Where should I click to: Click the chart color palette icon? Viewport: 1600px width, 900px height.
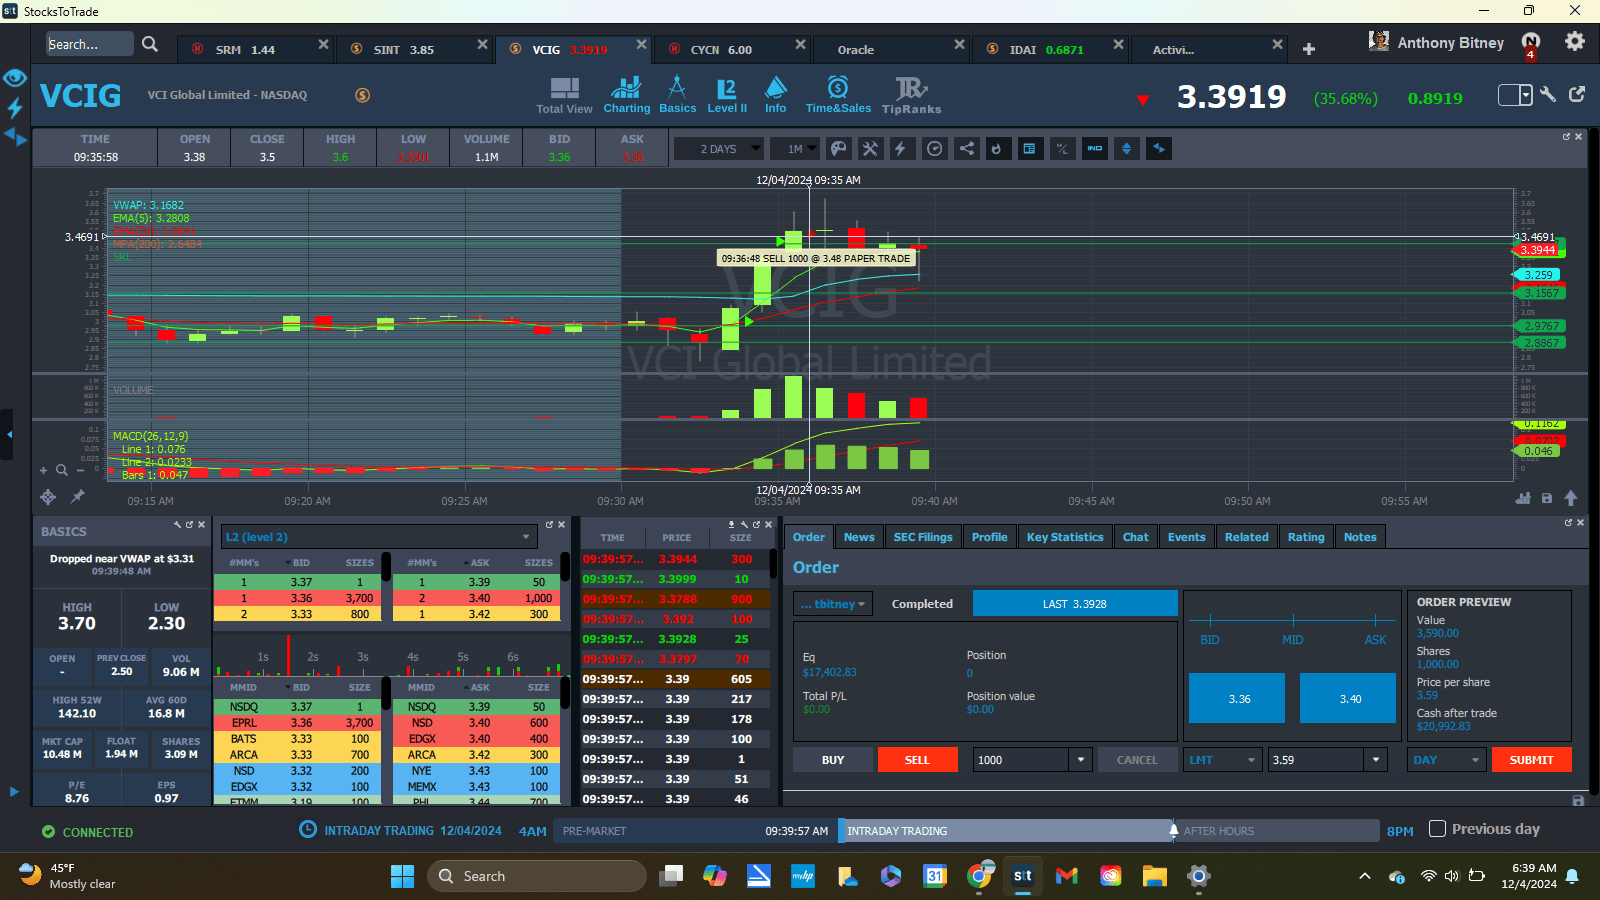[x=839, y=149]
